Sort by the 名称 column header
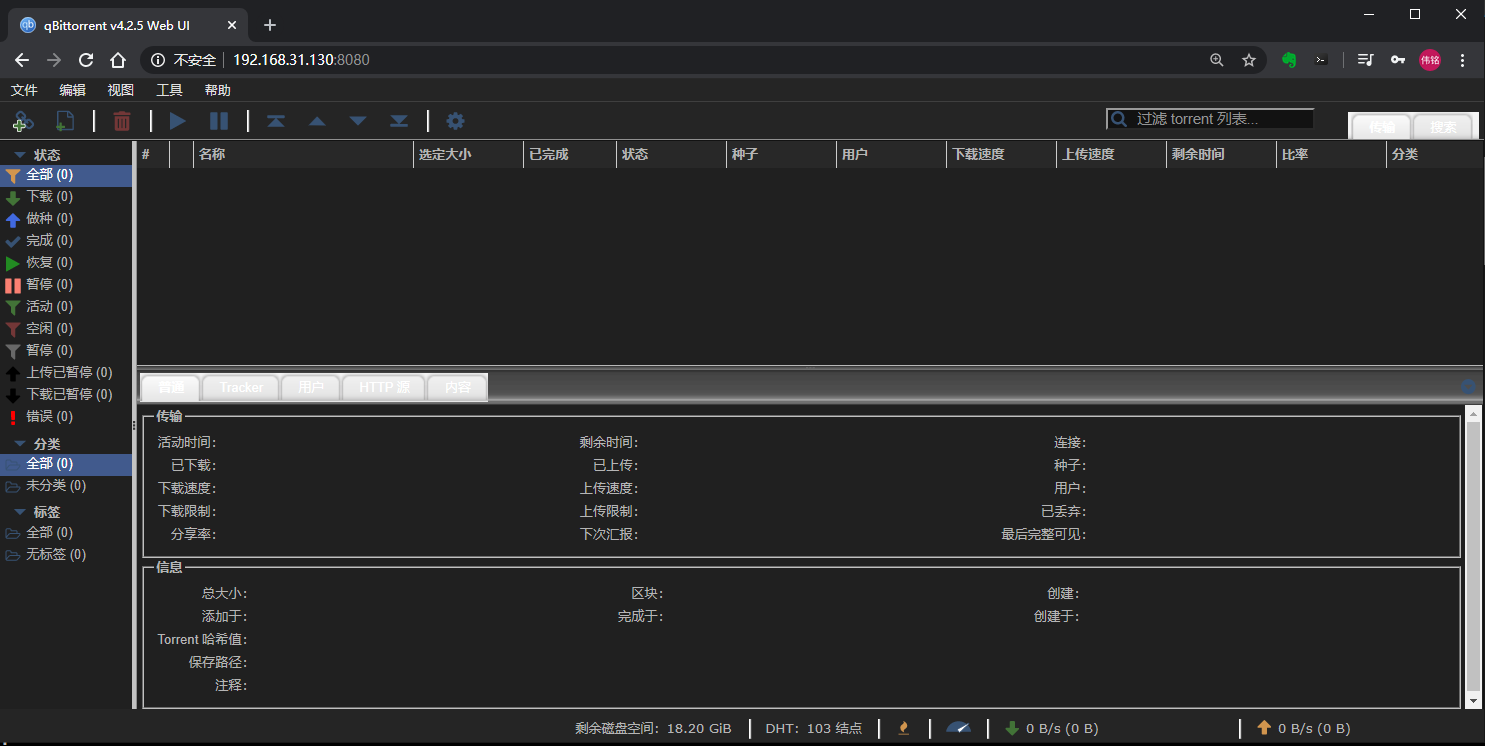The image size is (1485, 746). (x=303, y=155)
